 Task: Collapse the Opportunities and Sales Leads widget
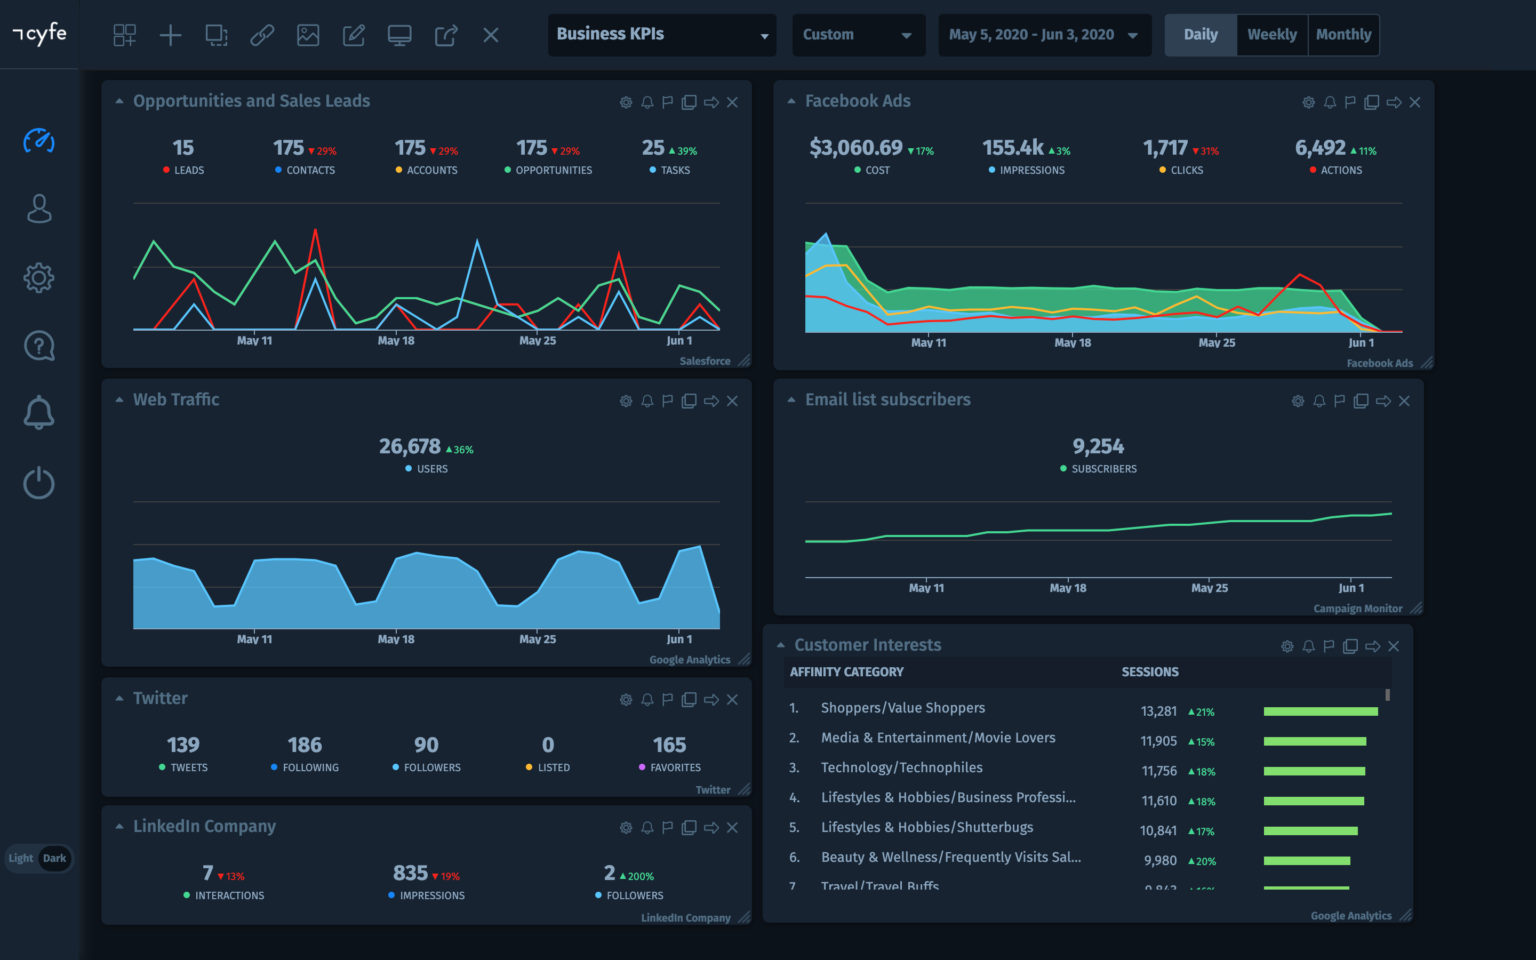click(x=119, y=101)
